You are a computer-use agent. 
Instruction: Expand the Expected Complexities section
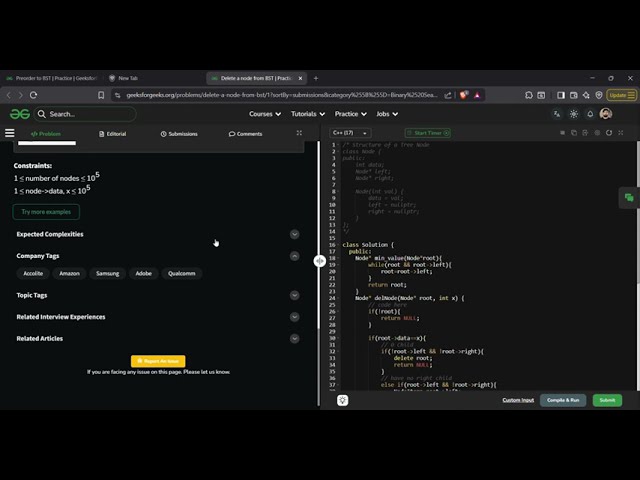(294, 234)
